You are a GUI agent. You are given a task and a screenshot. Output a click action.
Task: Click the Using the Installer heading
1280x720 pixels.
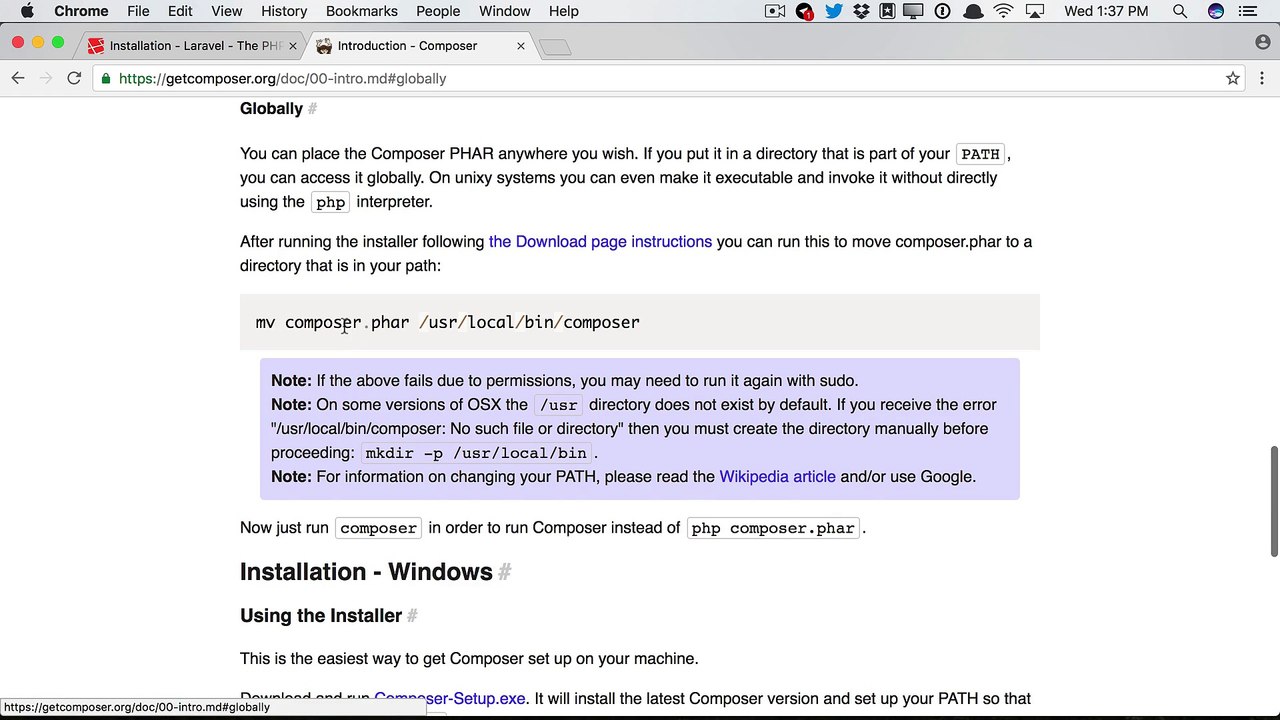[x=321, y=616]
